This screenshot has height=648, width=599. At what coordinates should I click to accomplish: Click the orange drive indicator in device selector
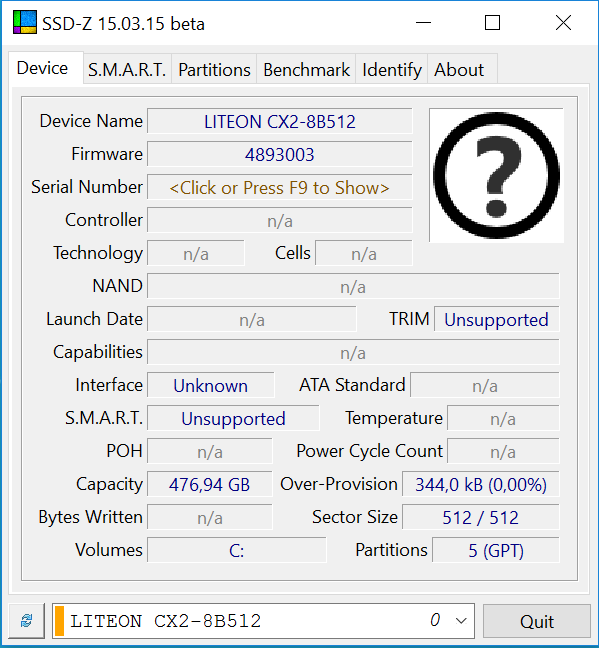click(60, 621)
